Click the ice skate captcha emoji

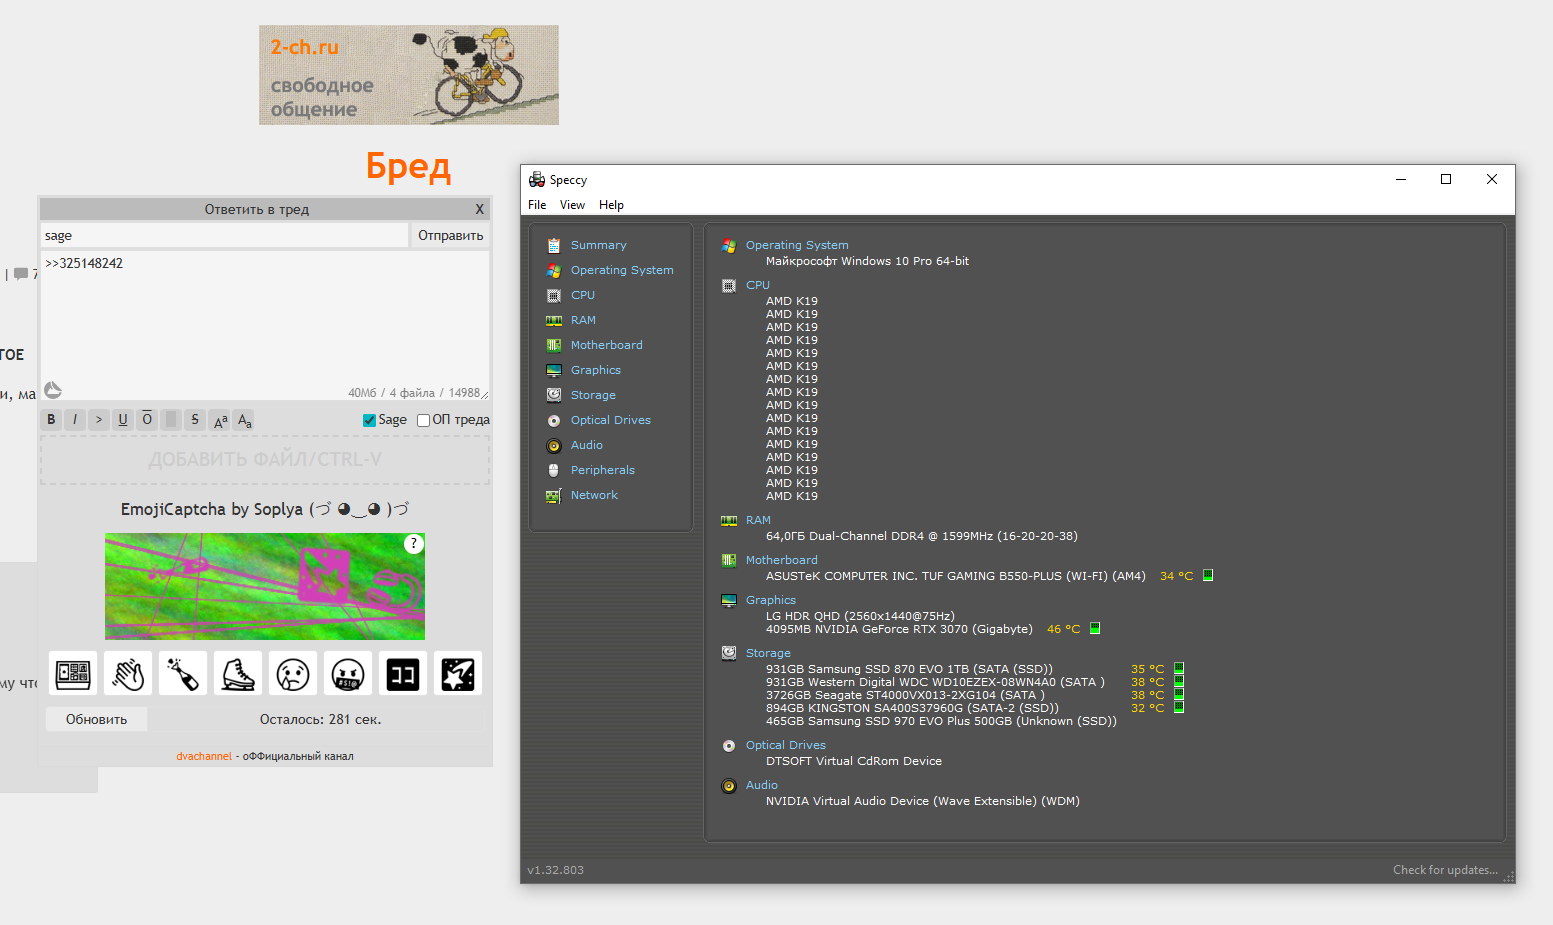238,674
